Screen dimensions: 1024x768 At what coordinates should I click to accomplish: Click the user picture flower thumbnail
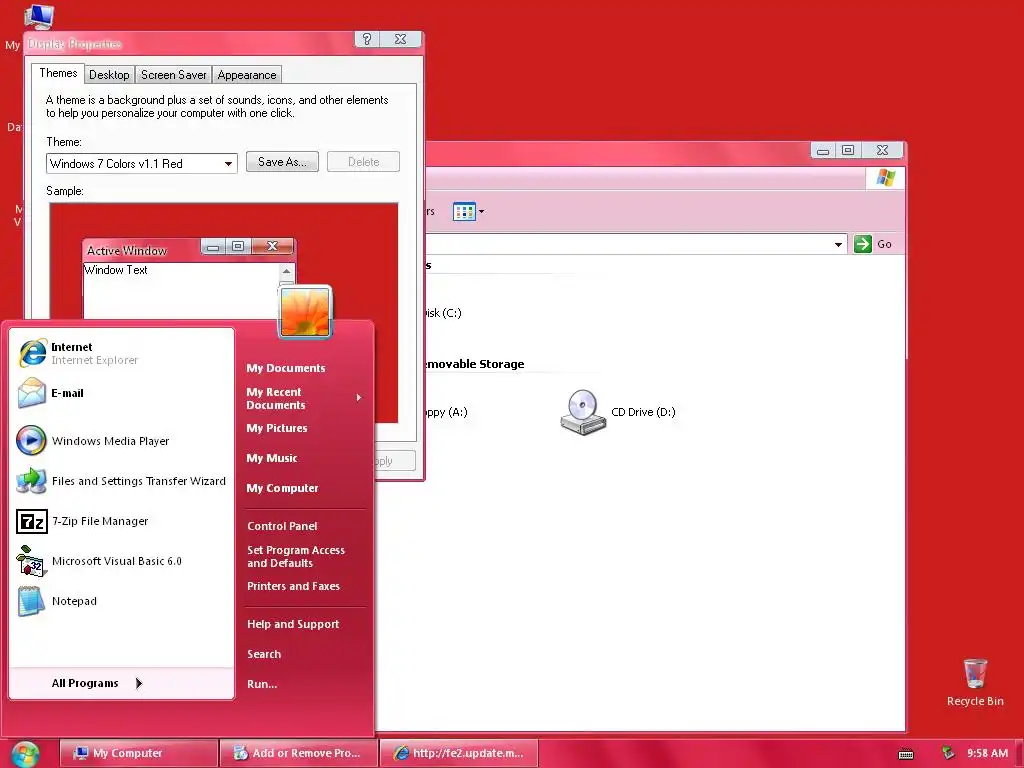[x=305, y=312]
